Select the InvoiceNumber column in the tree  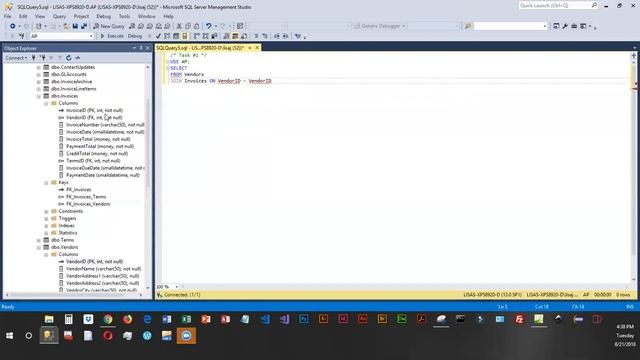(105, 125)
